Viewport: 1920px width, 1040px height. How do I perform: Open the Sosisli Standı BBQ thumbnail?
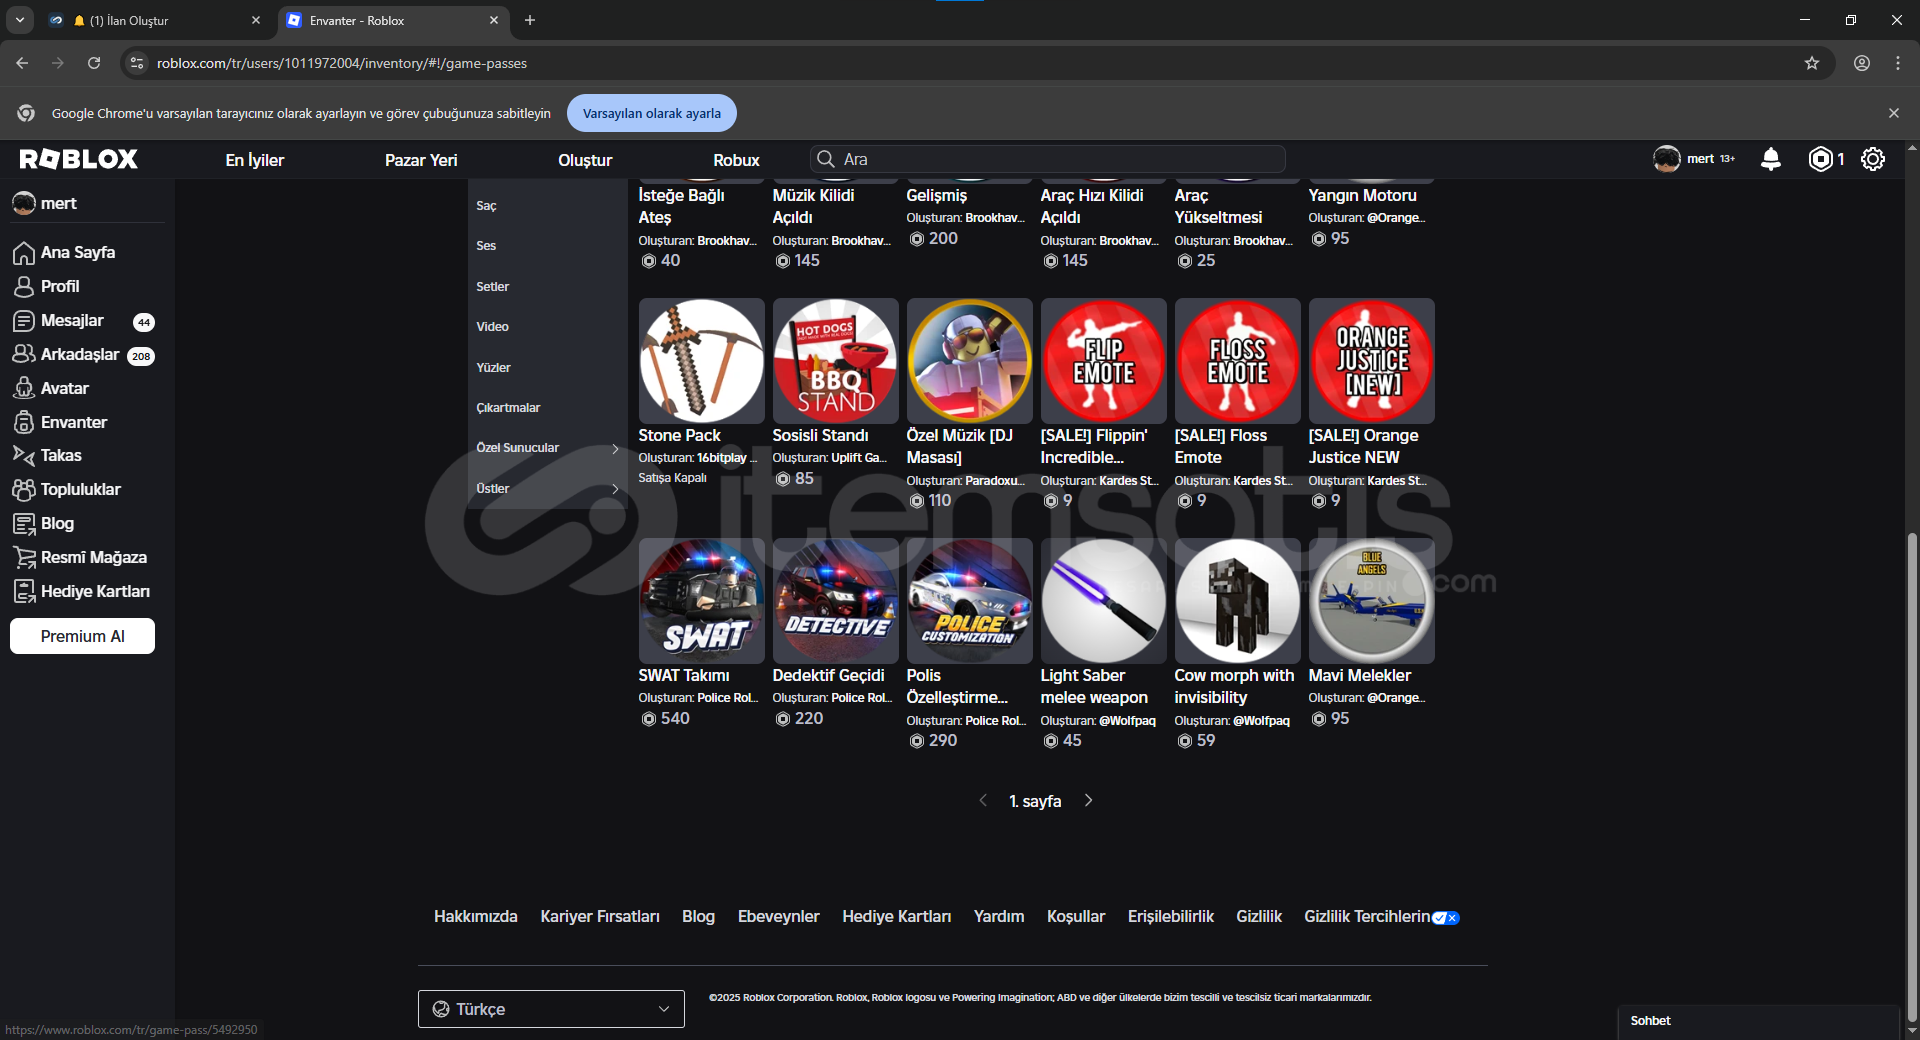pos(836,361)
